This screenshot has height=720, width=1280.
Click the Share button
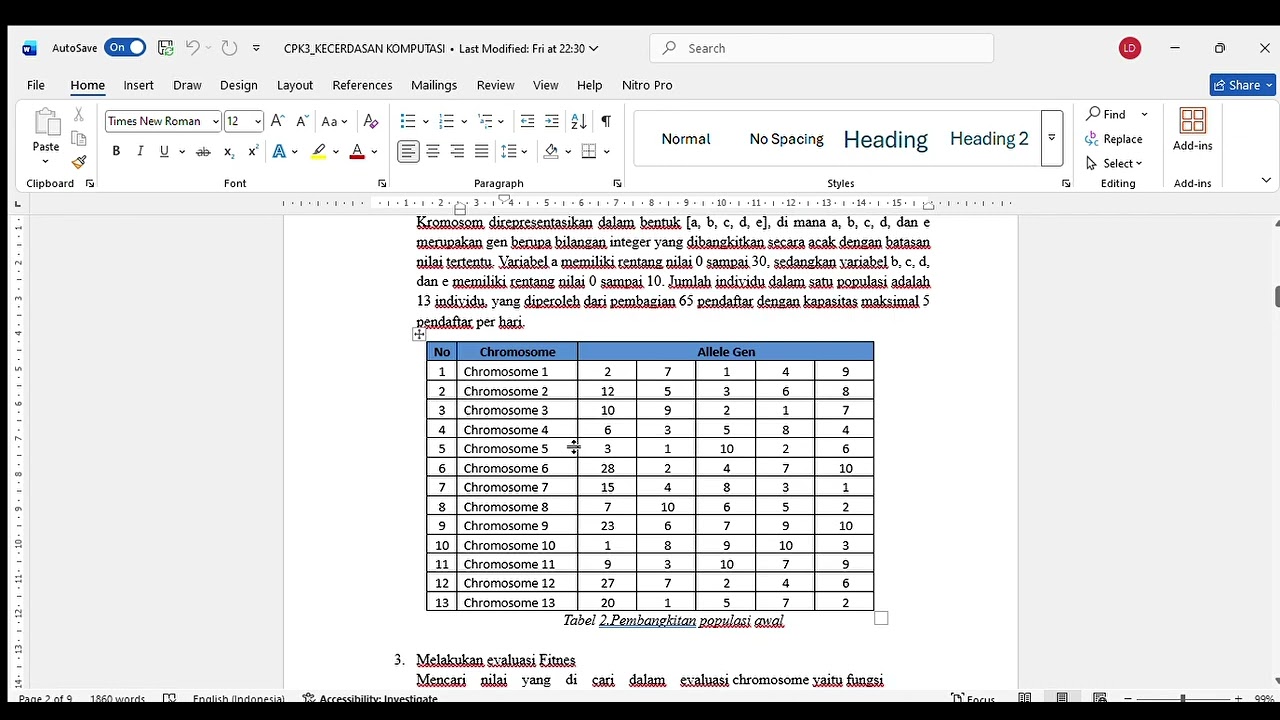click(1243, 85)
